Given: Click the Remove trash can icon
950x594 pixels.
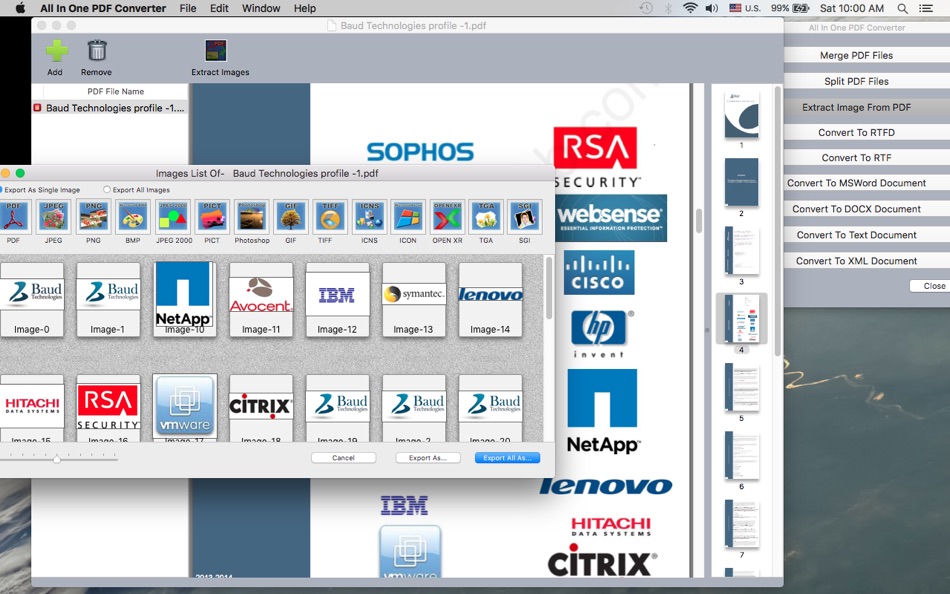Looking at the screenshot, I should 97,50.
